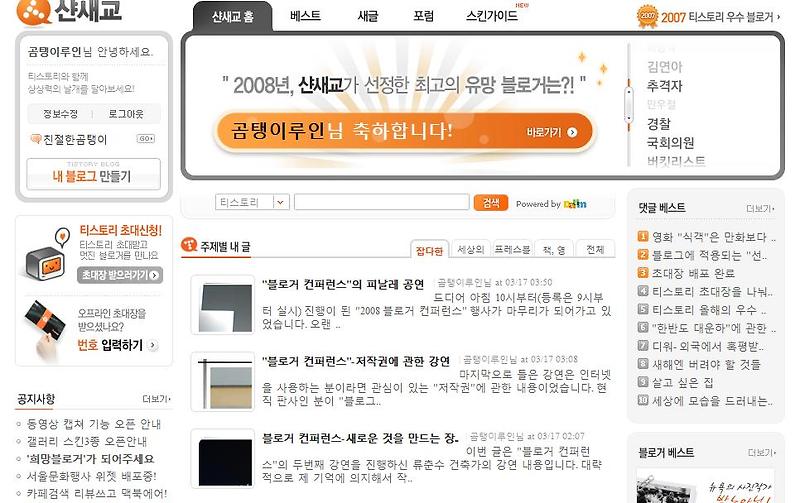The width and height of the screenshot is (800, 503).
Task: Select 국회의원 in the keyword list
Action: click(670, 142)
